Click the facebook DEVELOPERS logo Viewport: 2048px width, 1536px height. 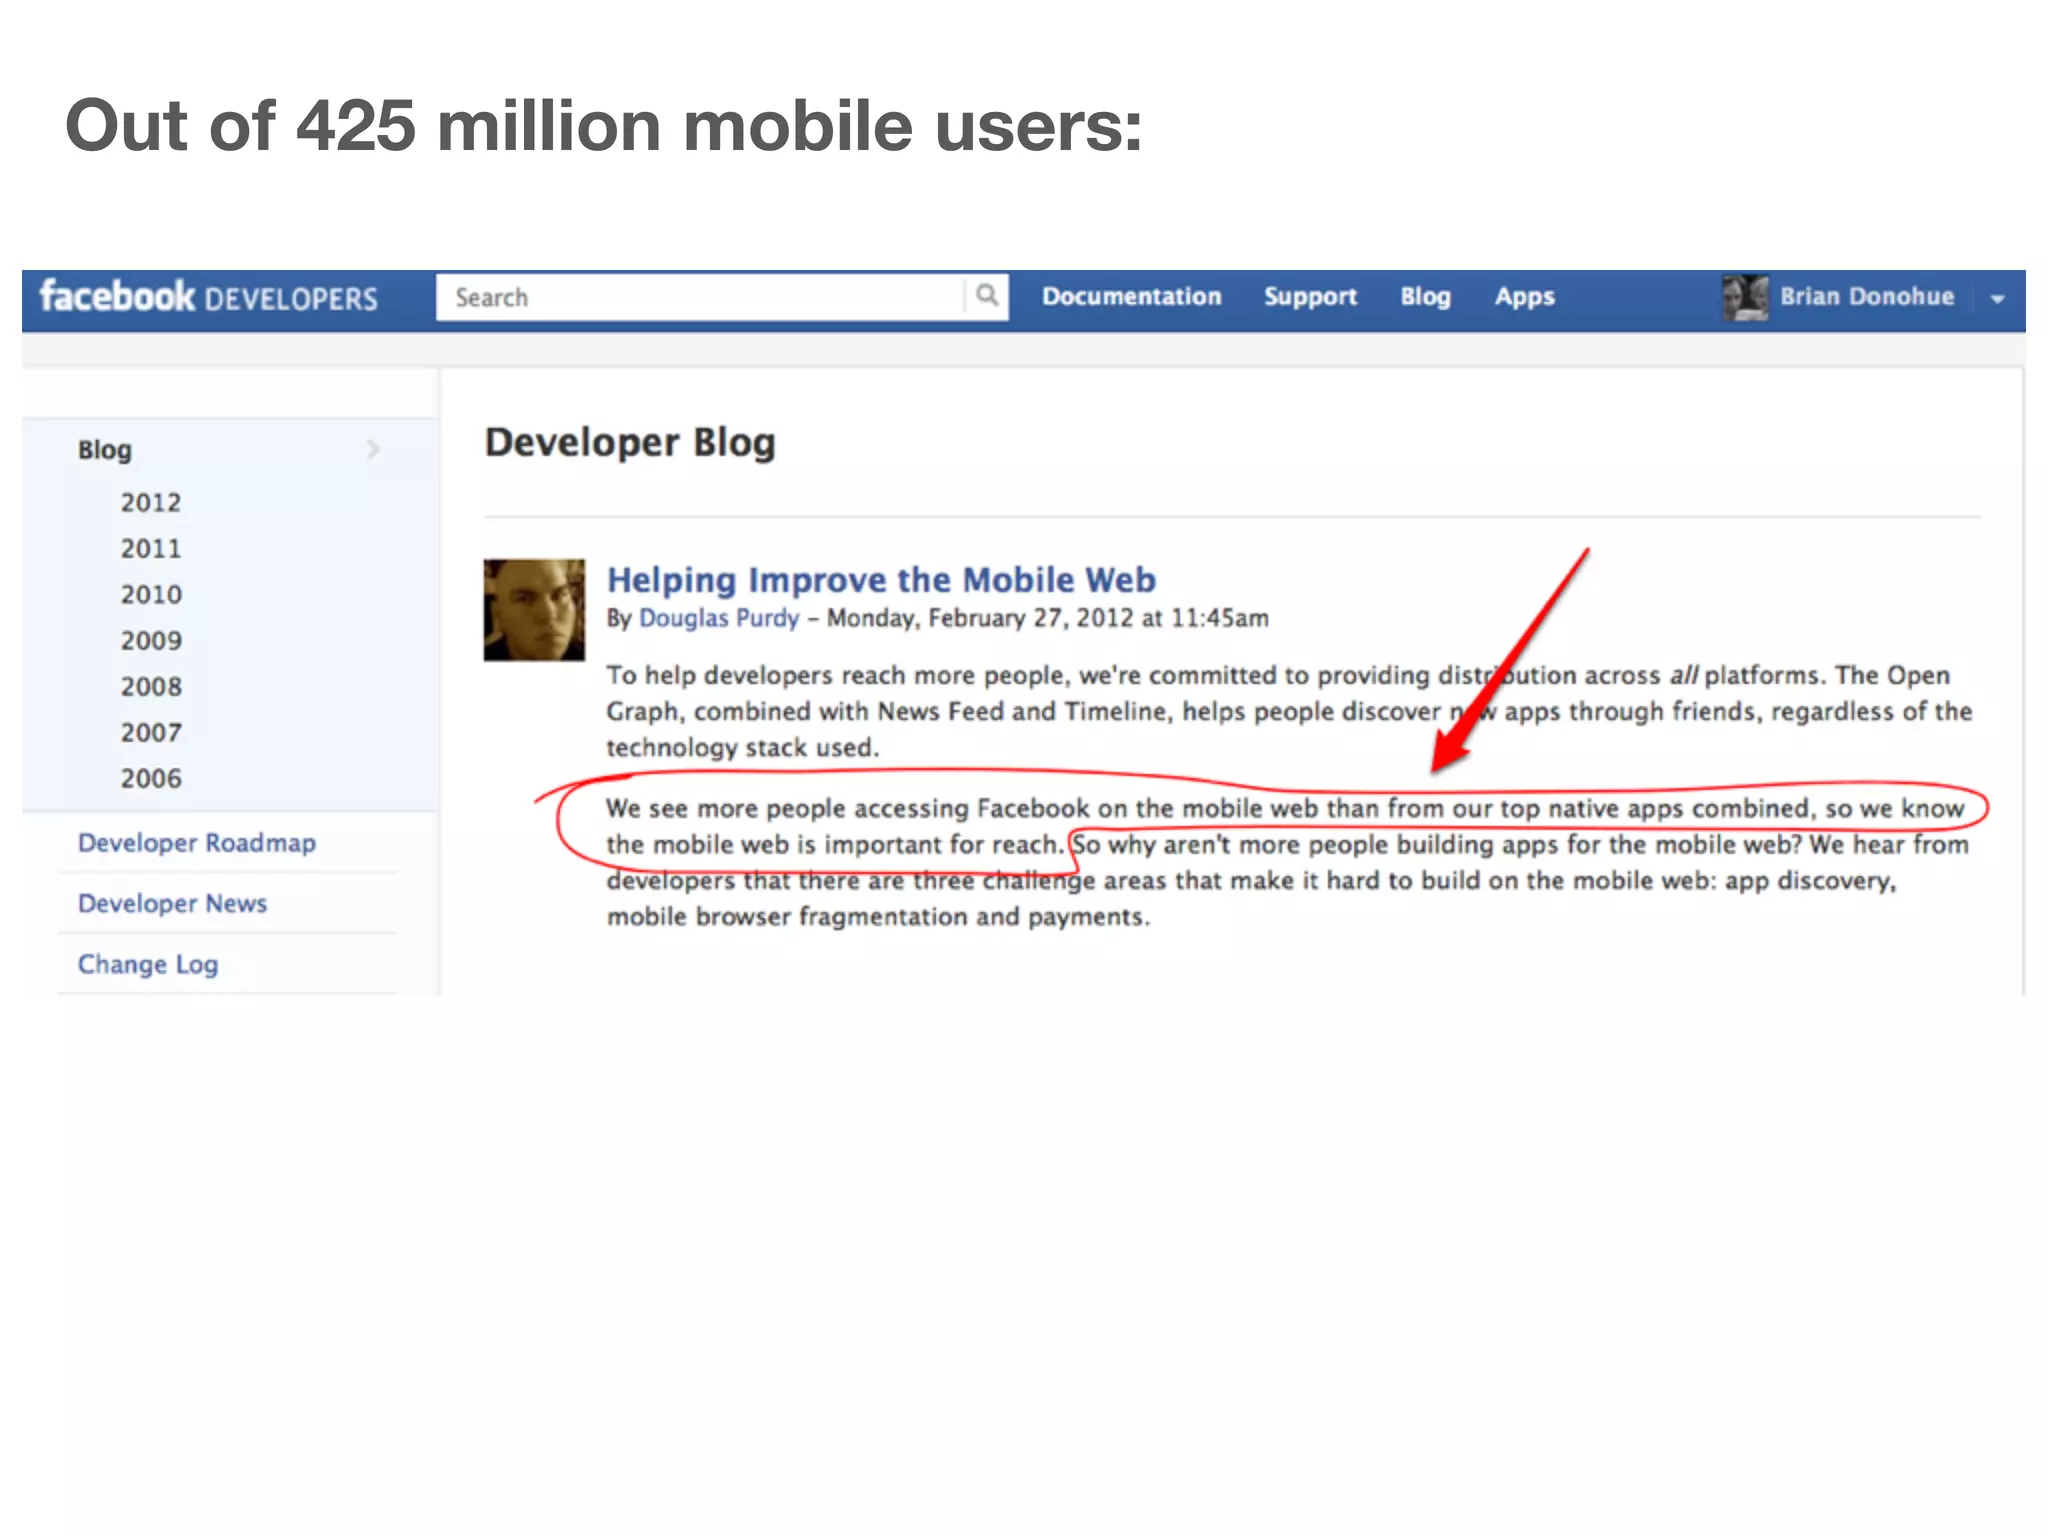click(208, 297)
